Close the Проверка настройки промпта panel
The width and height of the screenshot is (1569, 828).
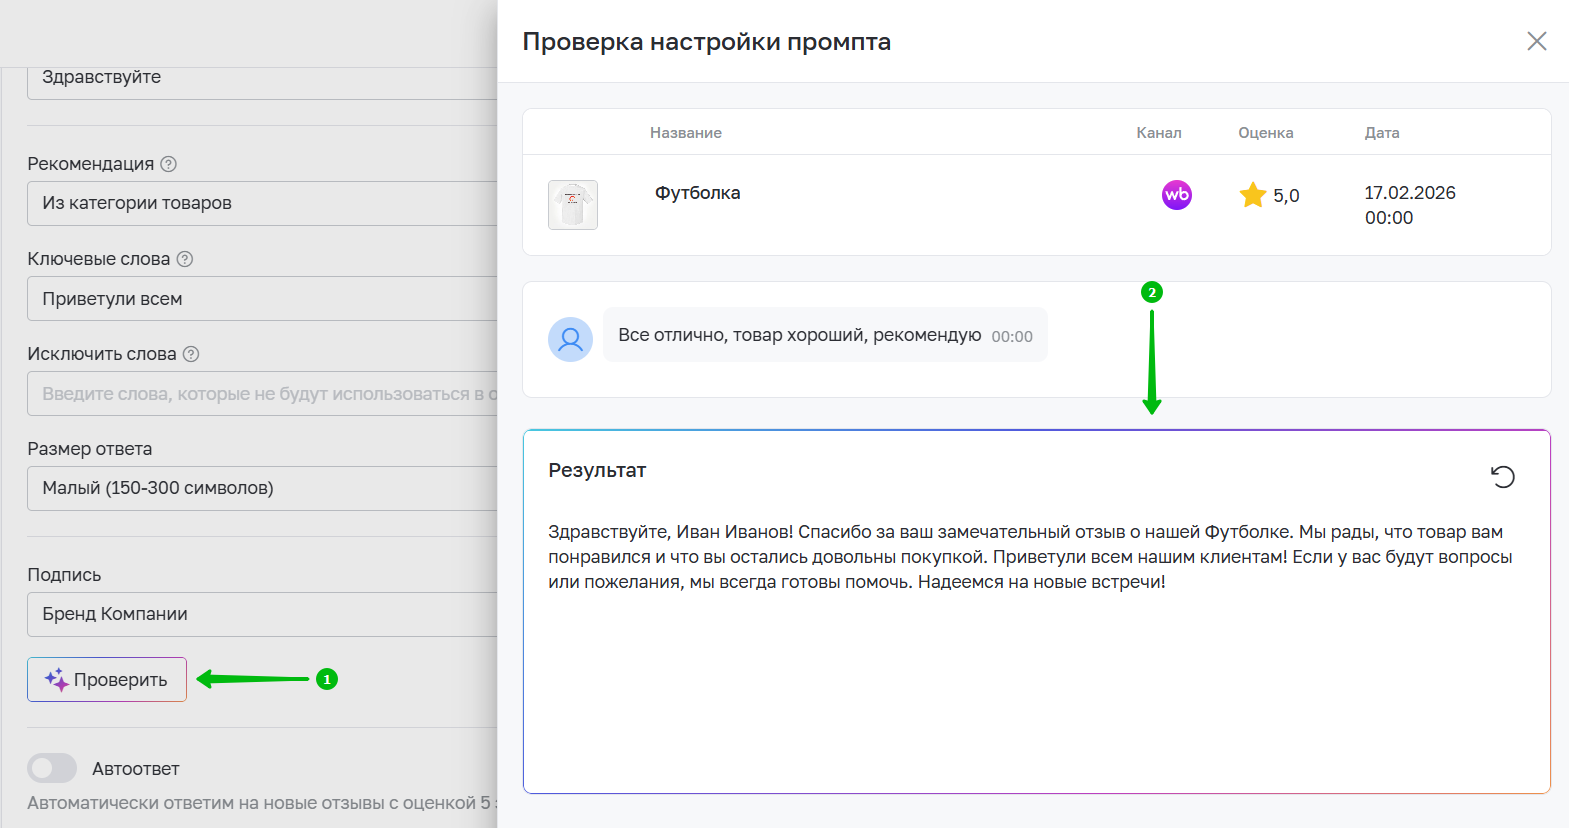point(1536,41)
